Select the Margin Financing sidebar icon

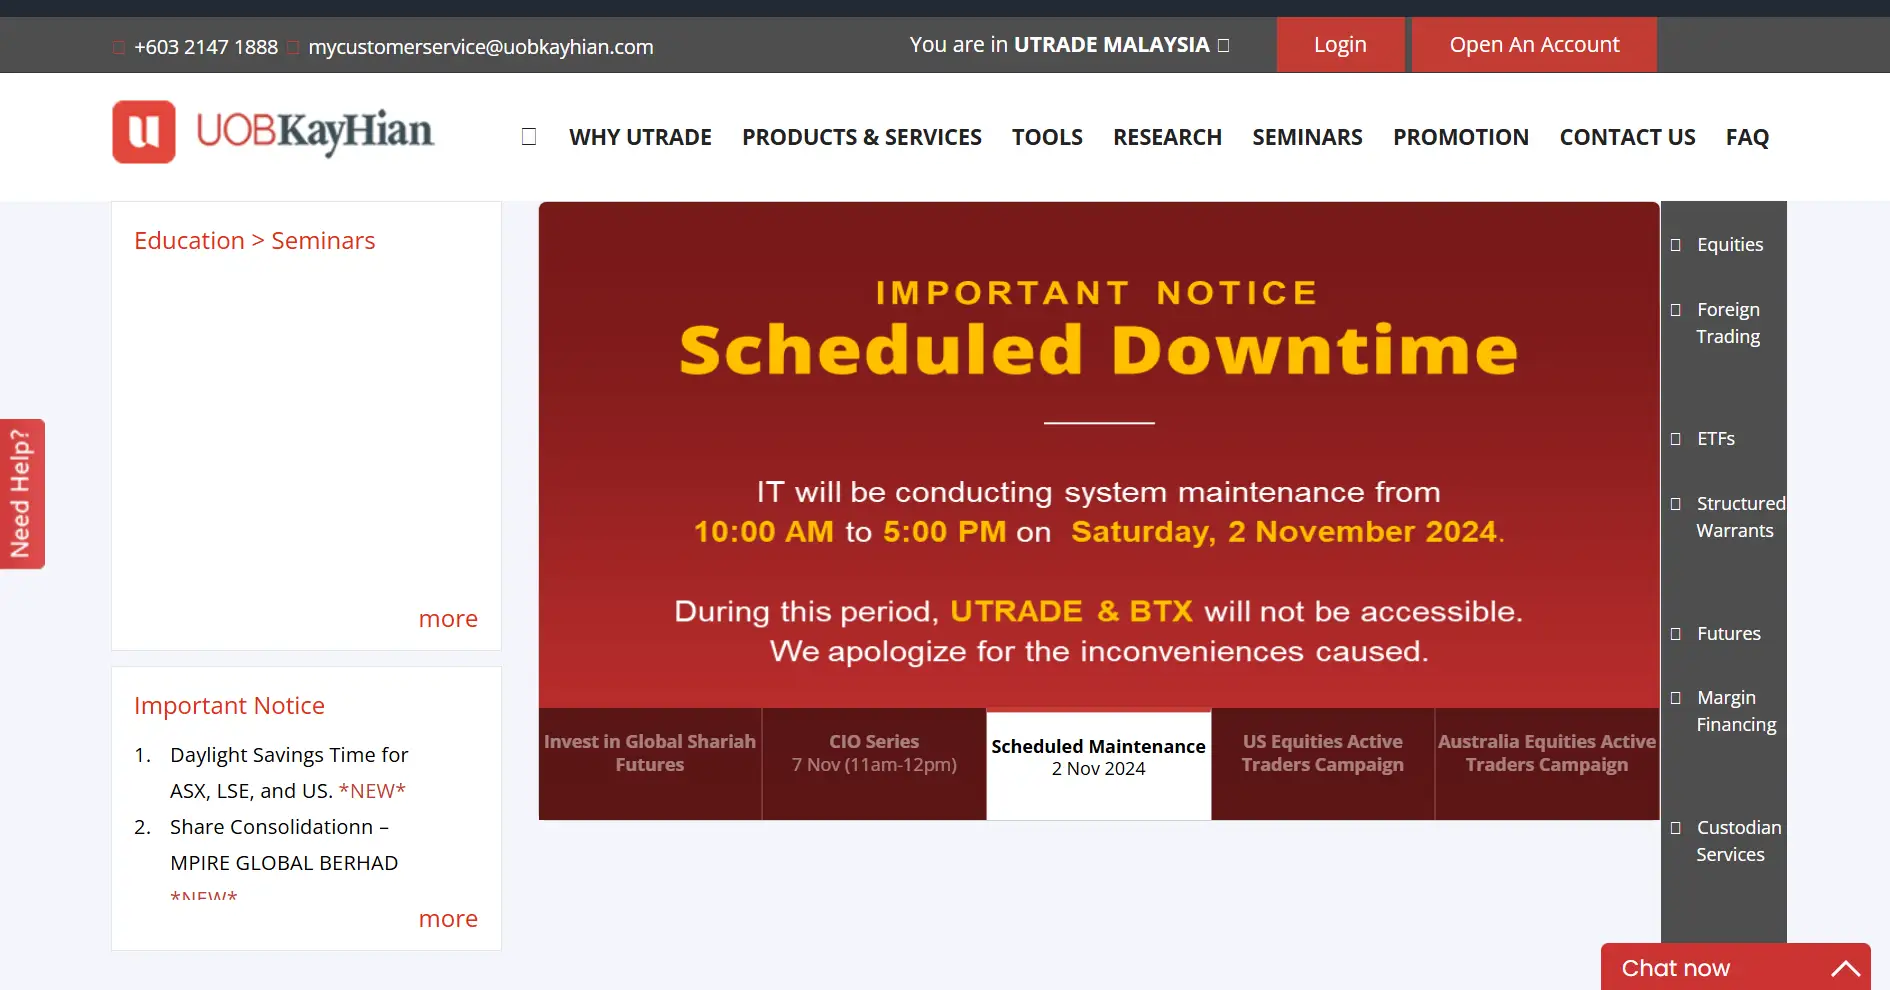(1675, 697)
